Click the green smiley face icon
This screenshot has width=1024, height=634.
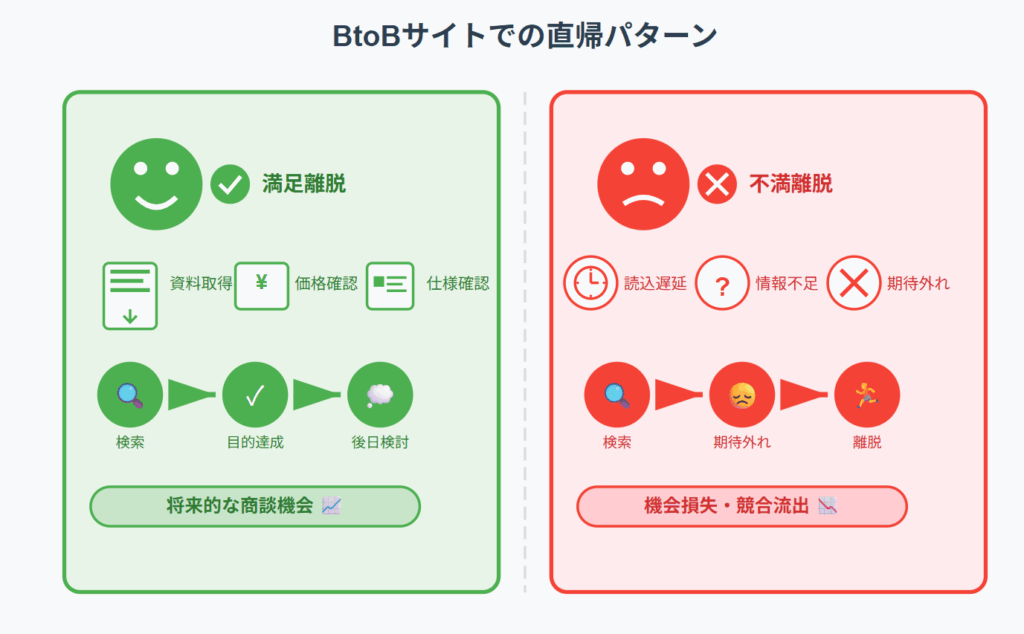tap(156, 184)
